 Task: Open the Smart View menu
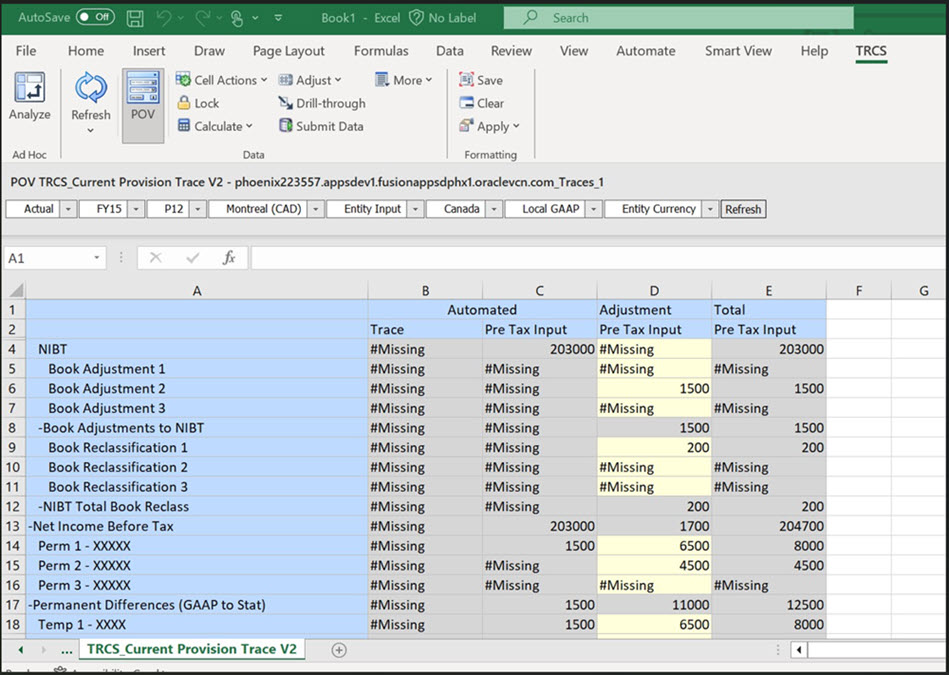click(738, 51)
